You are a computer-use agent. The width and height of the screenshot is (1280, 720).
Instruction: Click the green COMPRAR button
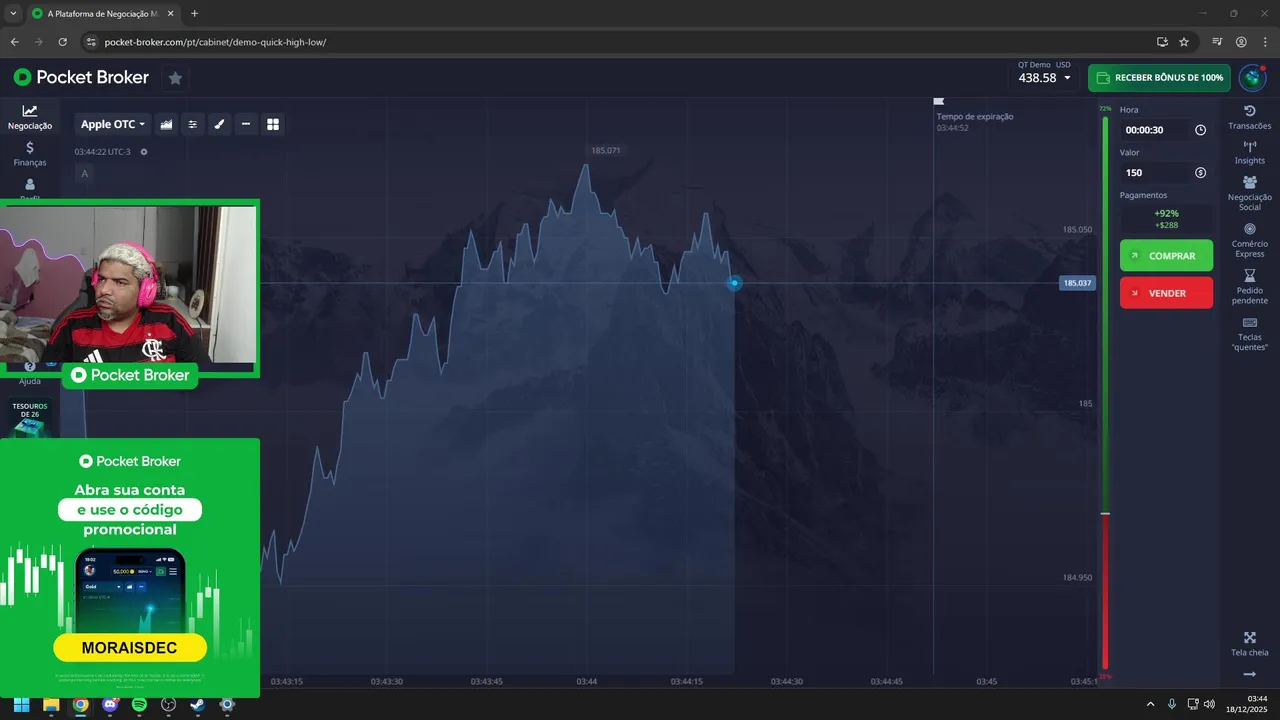1166,256
